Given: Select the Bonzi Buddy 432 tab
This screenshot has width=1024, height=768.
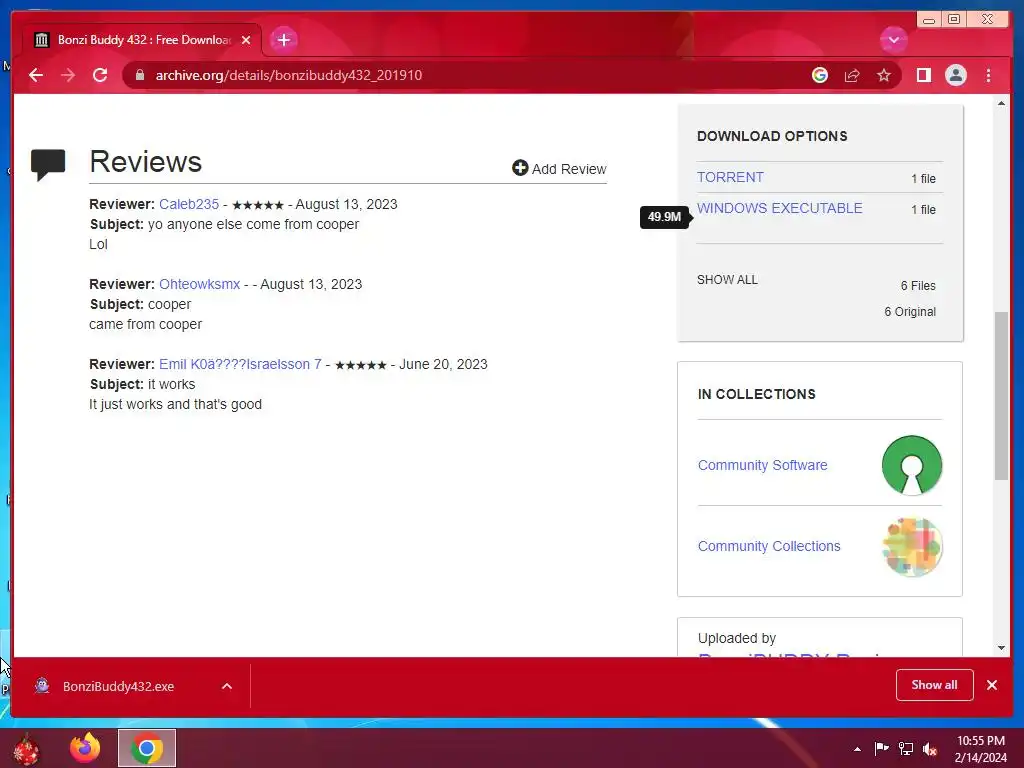Looking at the screenshot, I should pos(142,40).
